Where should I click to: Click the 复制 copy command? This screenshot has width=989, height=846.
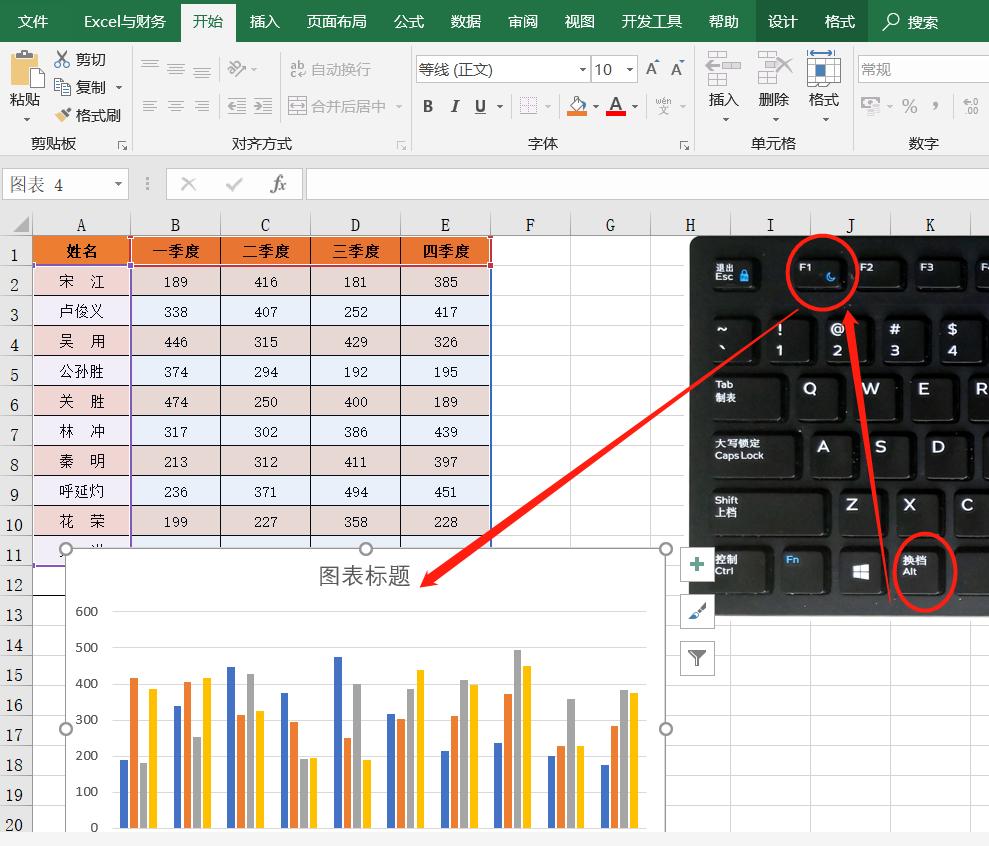[88, 87]
